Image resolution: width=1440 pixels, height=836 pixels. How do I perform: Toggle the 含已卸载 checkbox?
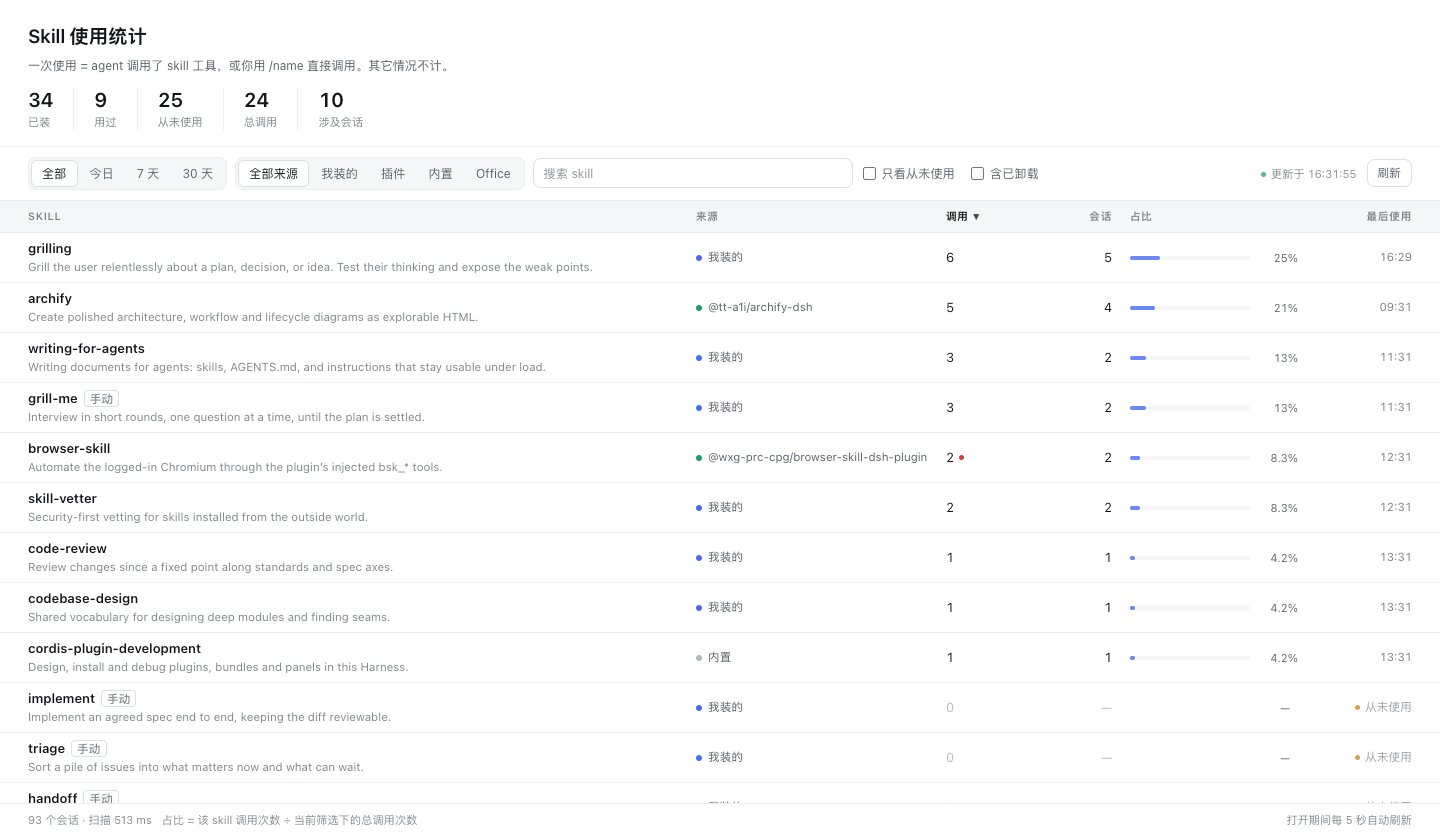(978, 173)
